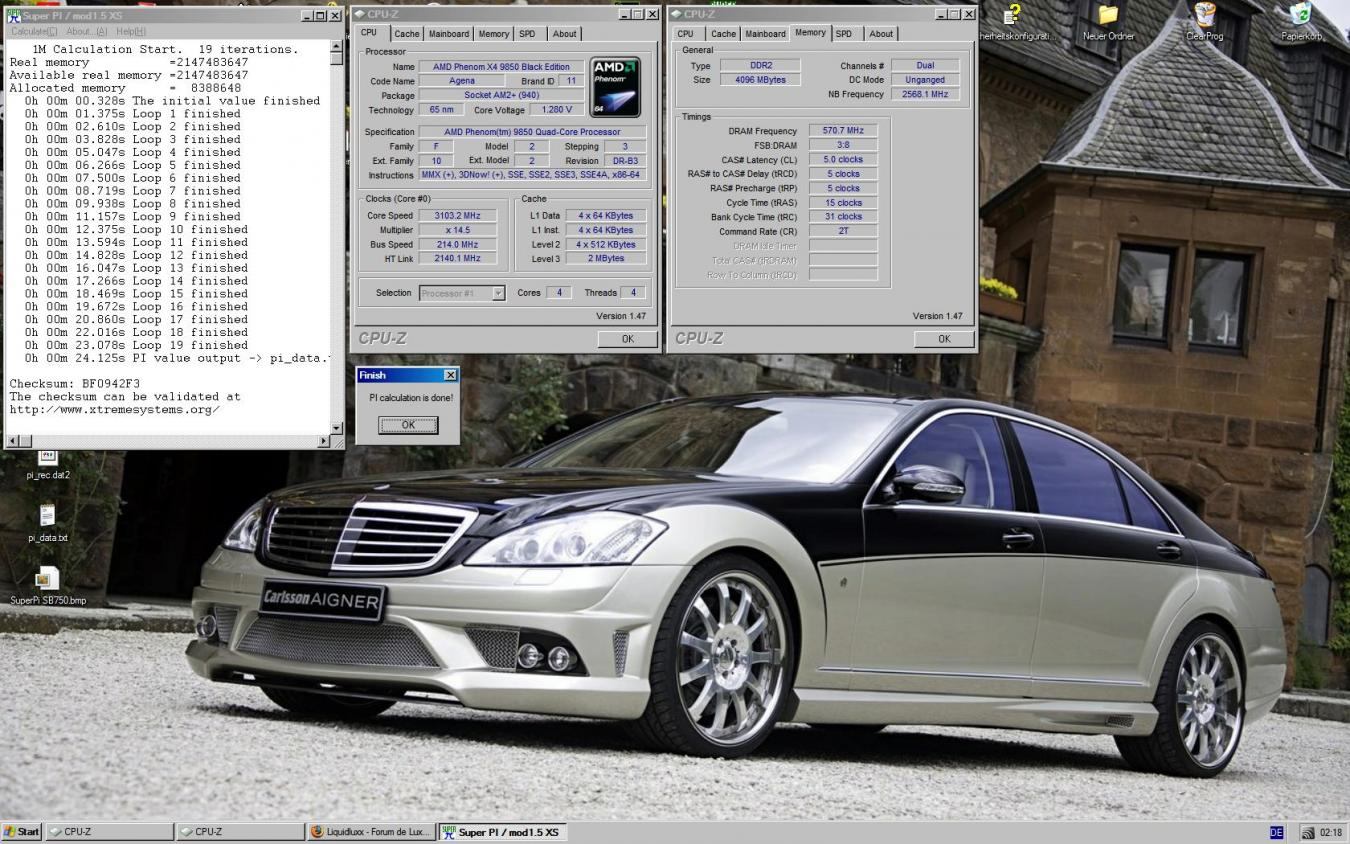This screenshot has height=844, width=1350.
Task: Open the Windows Start button
Action: click(21, 832)
